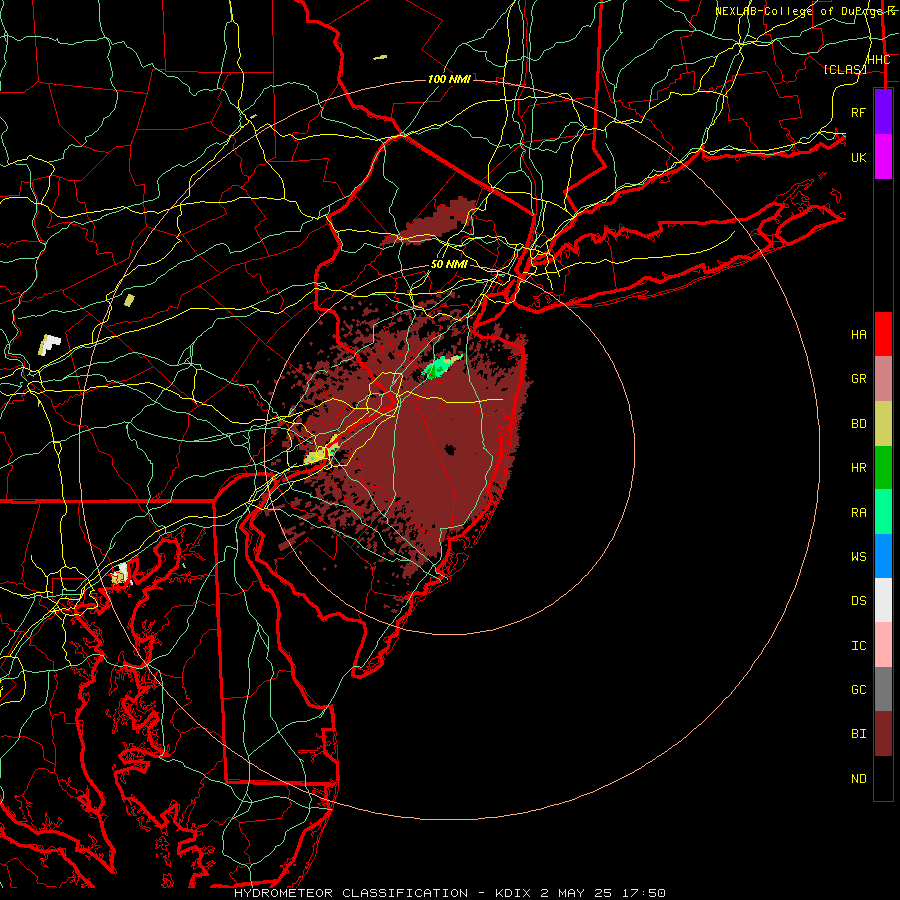The height and width of the screenshot is (900, 900).
Task: Click the 'KDIX' radar site identifier
Action: (514, 893)
